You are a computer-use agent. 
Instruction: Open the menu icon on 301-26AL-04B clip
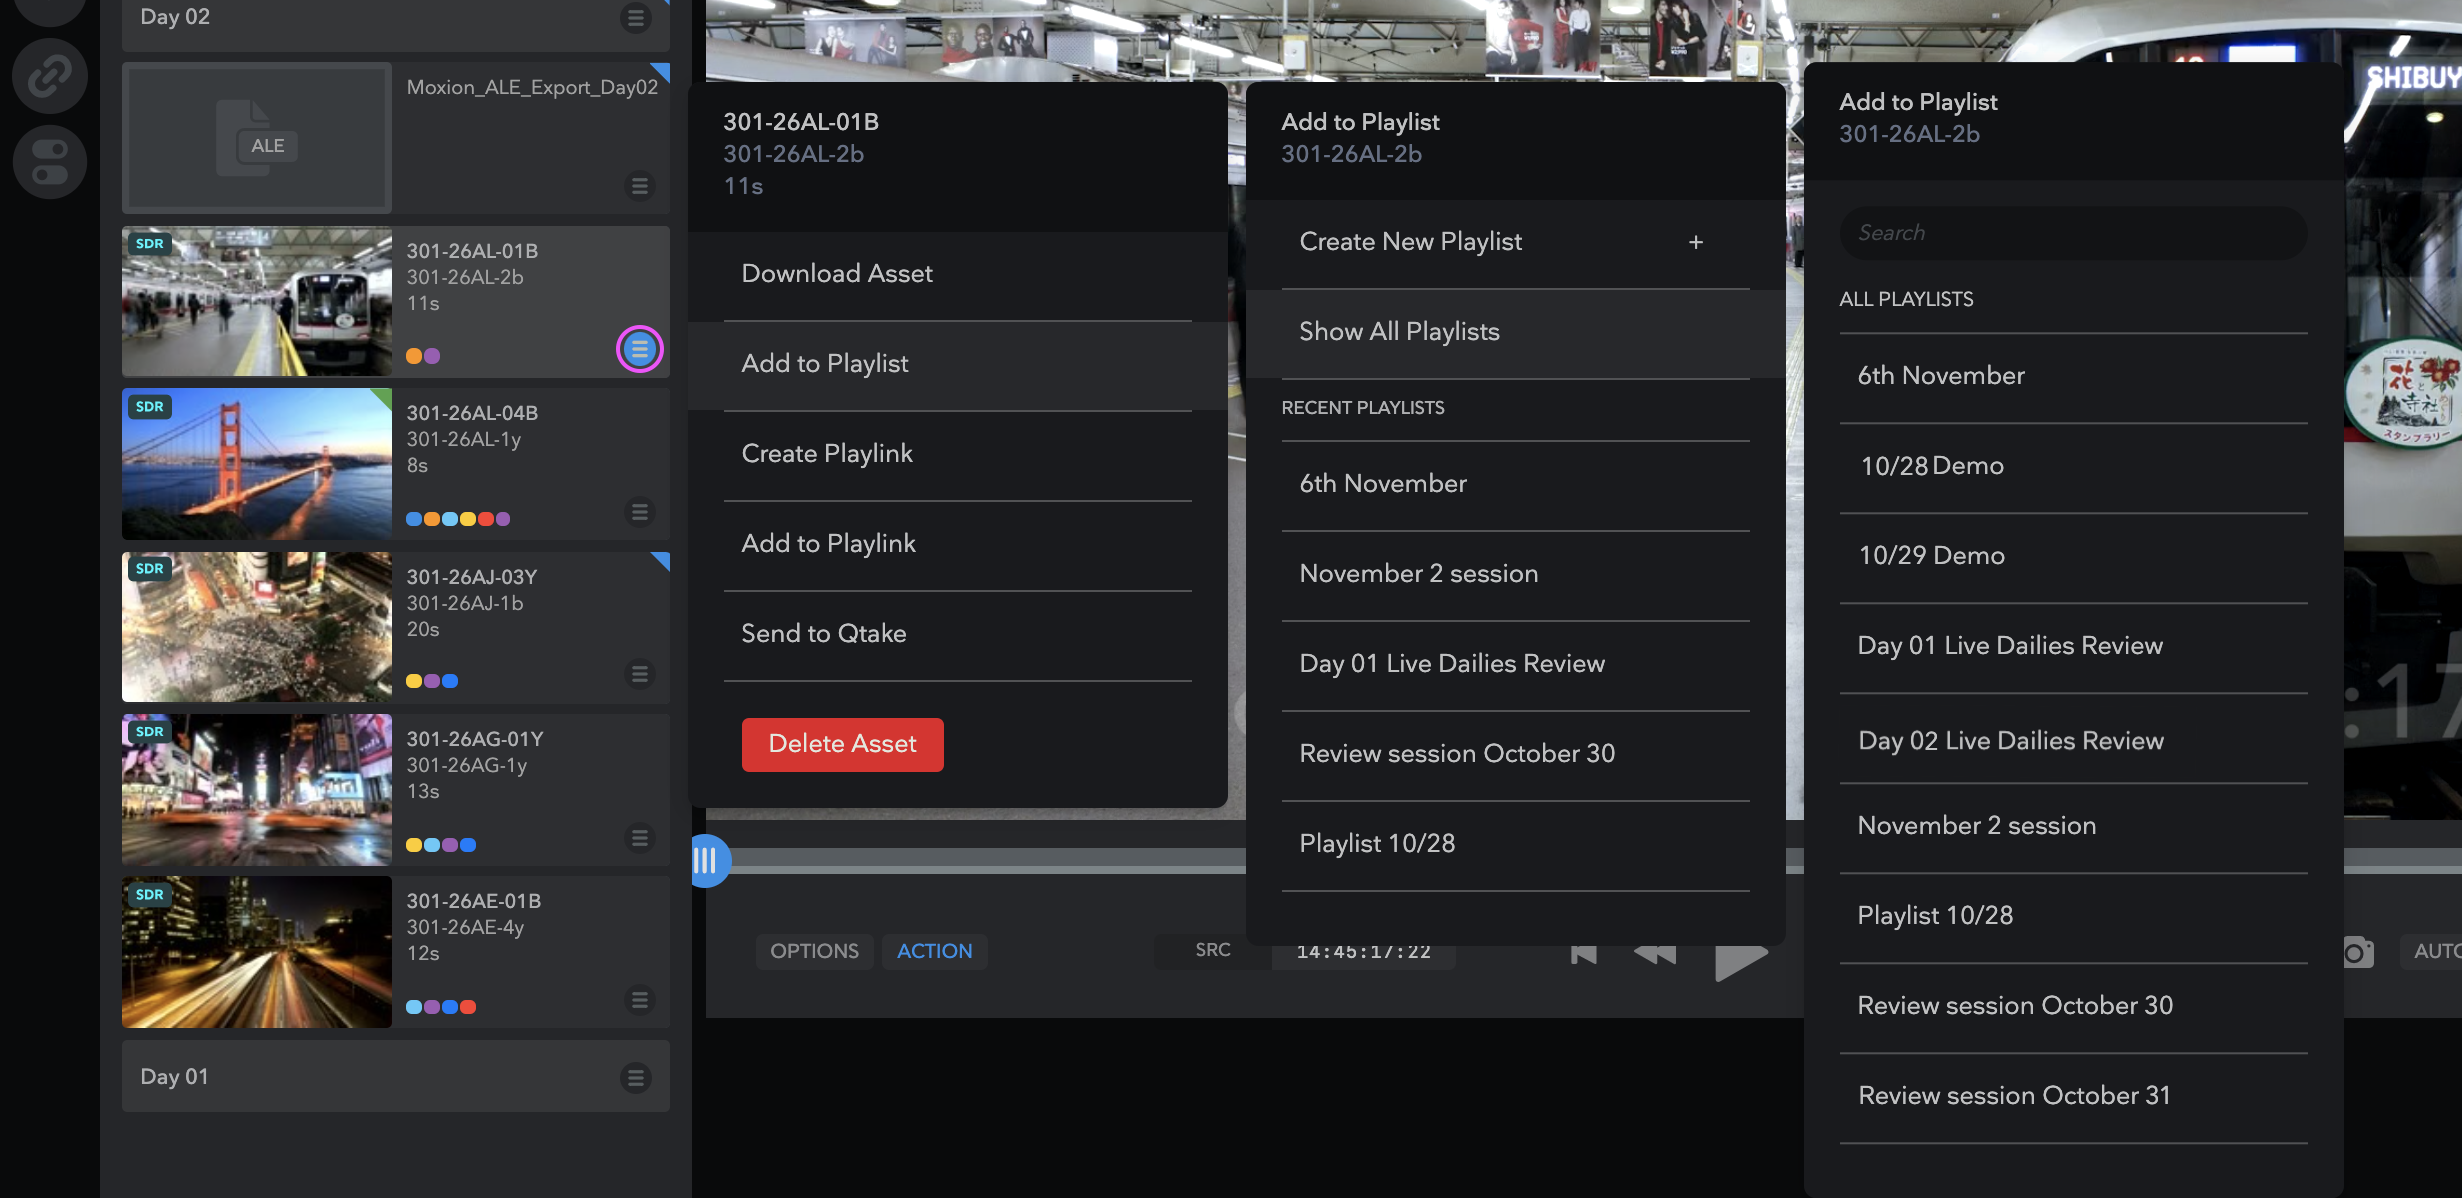pyautogui.click(x=639, y=512)
